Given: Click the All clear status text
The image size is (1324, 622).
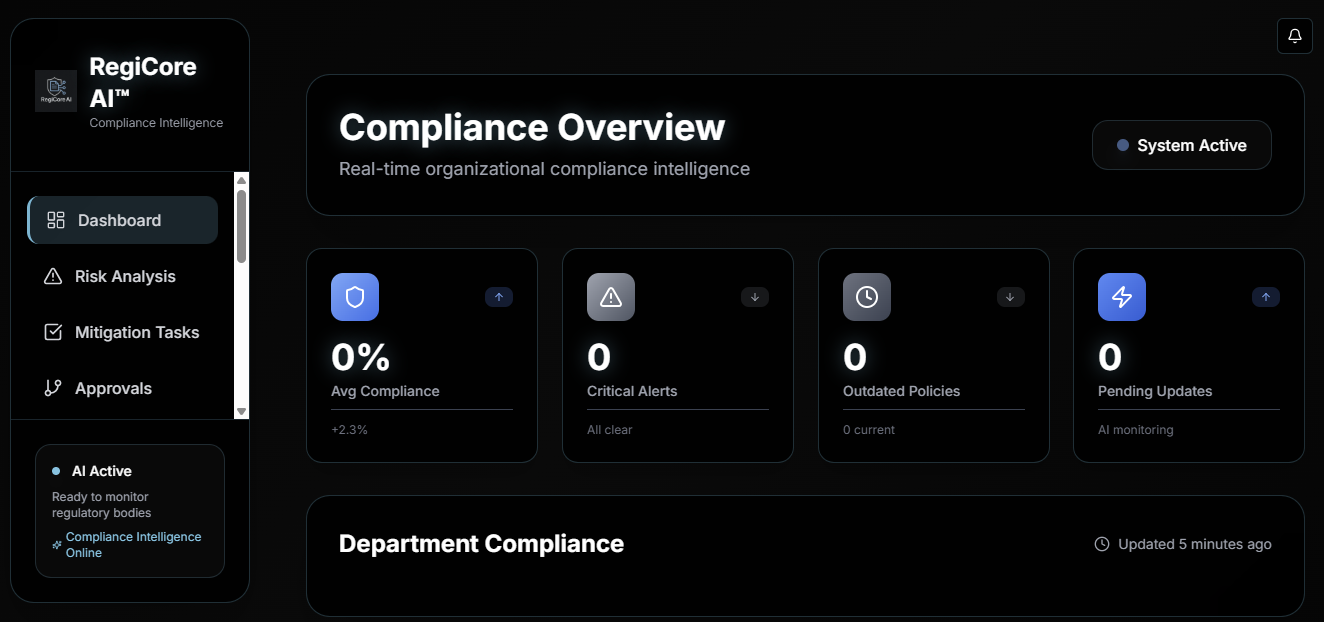Looking at the screenshot, I should coord(610,430).
